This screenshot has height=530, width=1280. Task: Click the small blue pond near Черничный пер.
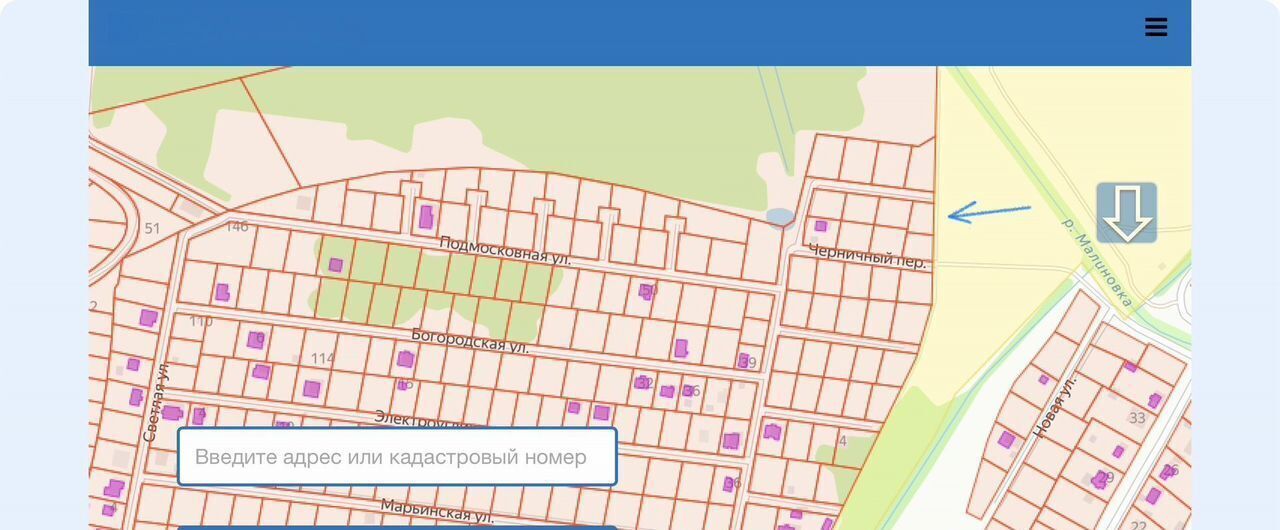point(780,216)
